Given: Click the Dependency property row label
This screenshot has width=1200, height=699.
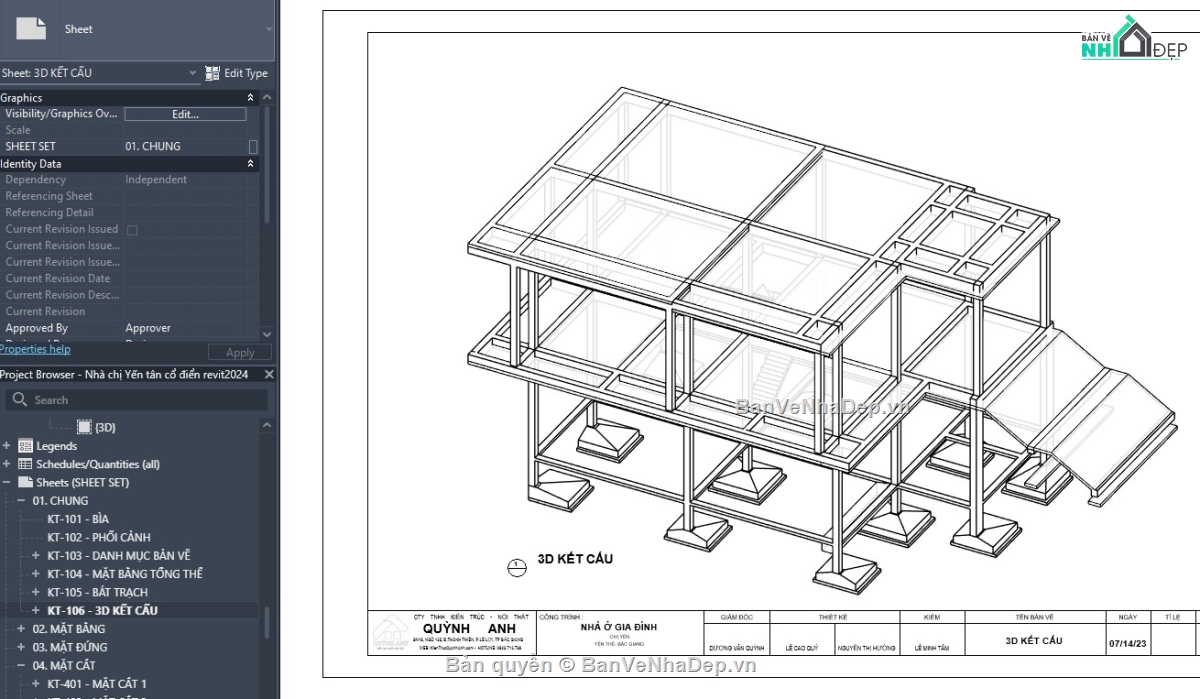Looking at the screenshot, I should [x=36, y=180].
